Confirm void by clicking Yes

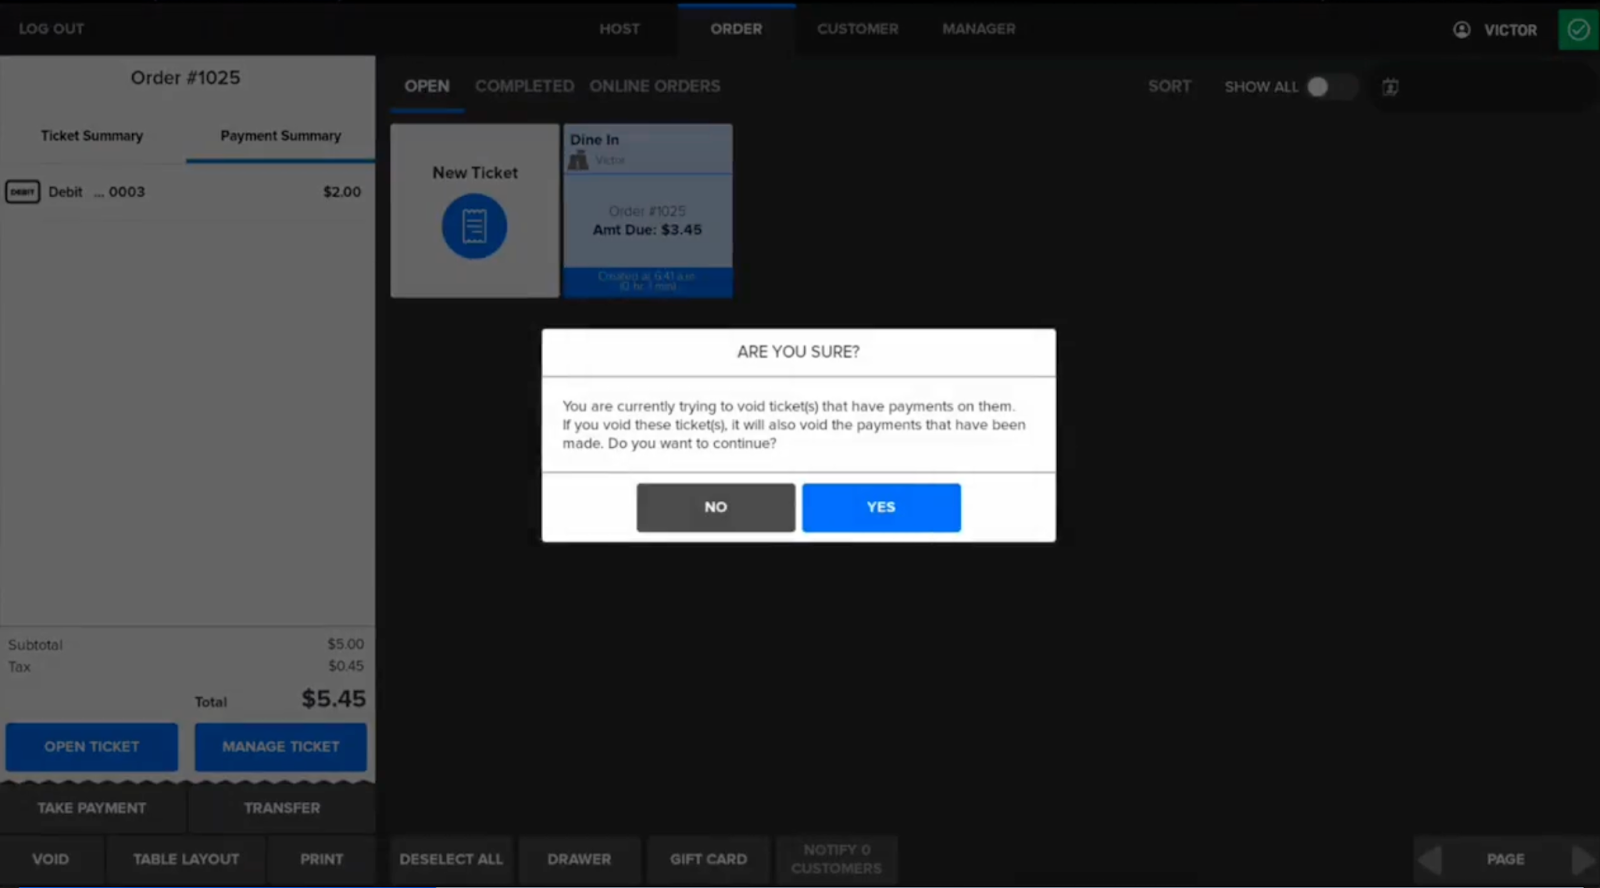click(x=880, y=507)
